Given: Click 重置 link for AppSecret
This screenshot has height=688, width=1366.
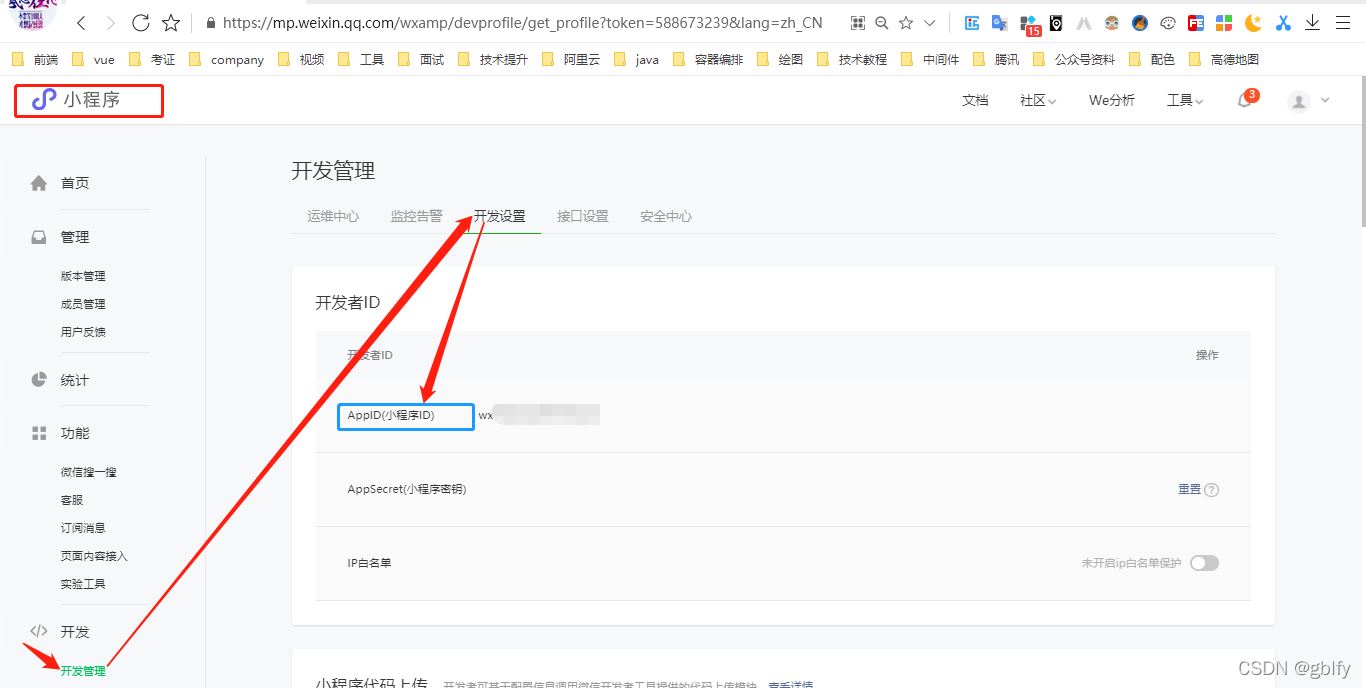Looking at the screenshot, I should coord(1189,489).
